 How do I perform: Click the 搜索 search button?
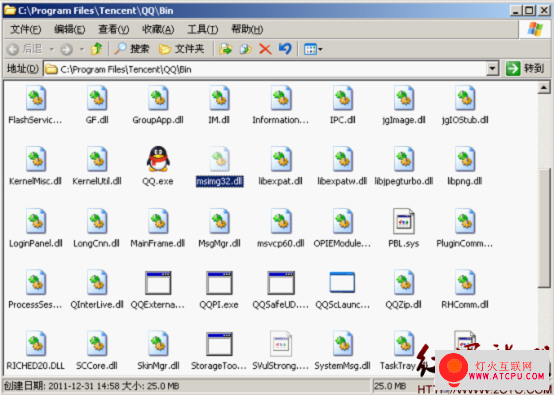[132, 49]
